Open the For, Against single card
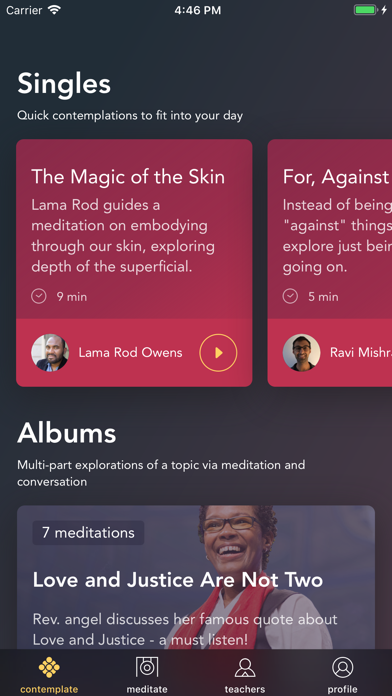The width and height of the screenshot is (392, 696). click(330, 263)
